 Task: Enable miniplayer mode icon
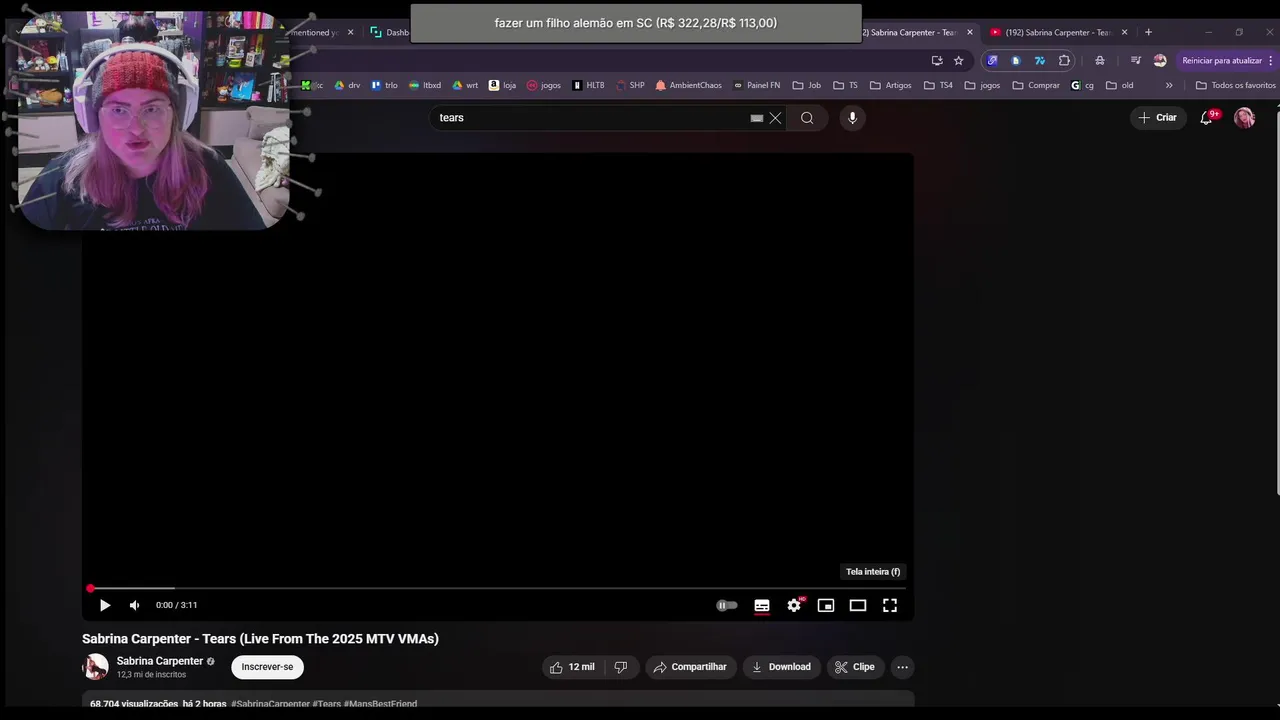(826, 605)
